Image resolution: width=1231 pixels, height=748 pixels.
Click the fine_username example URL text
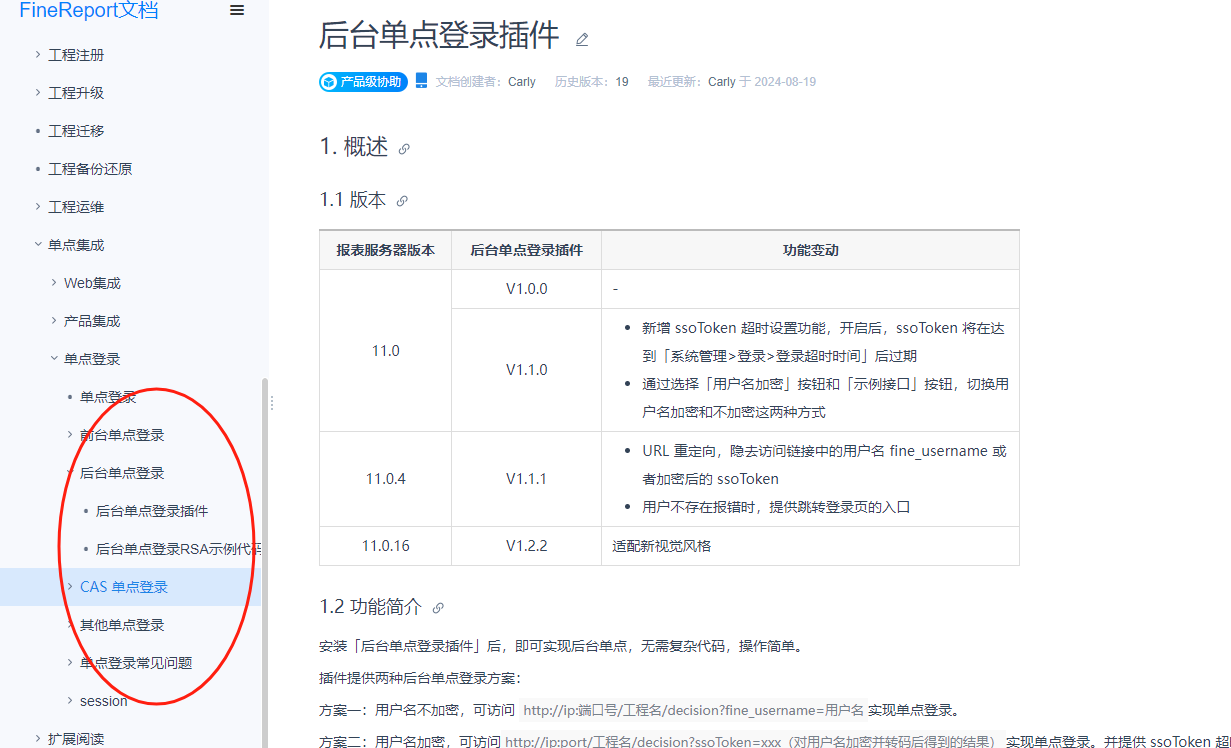coord(693,711)
